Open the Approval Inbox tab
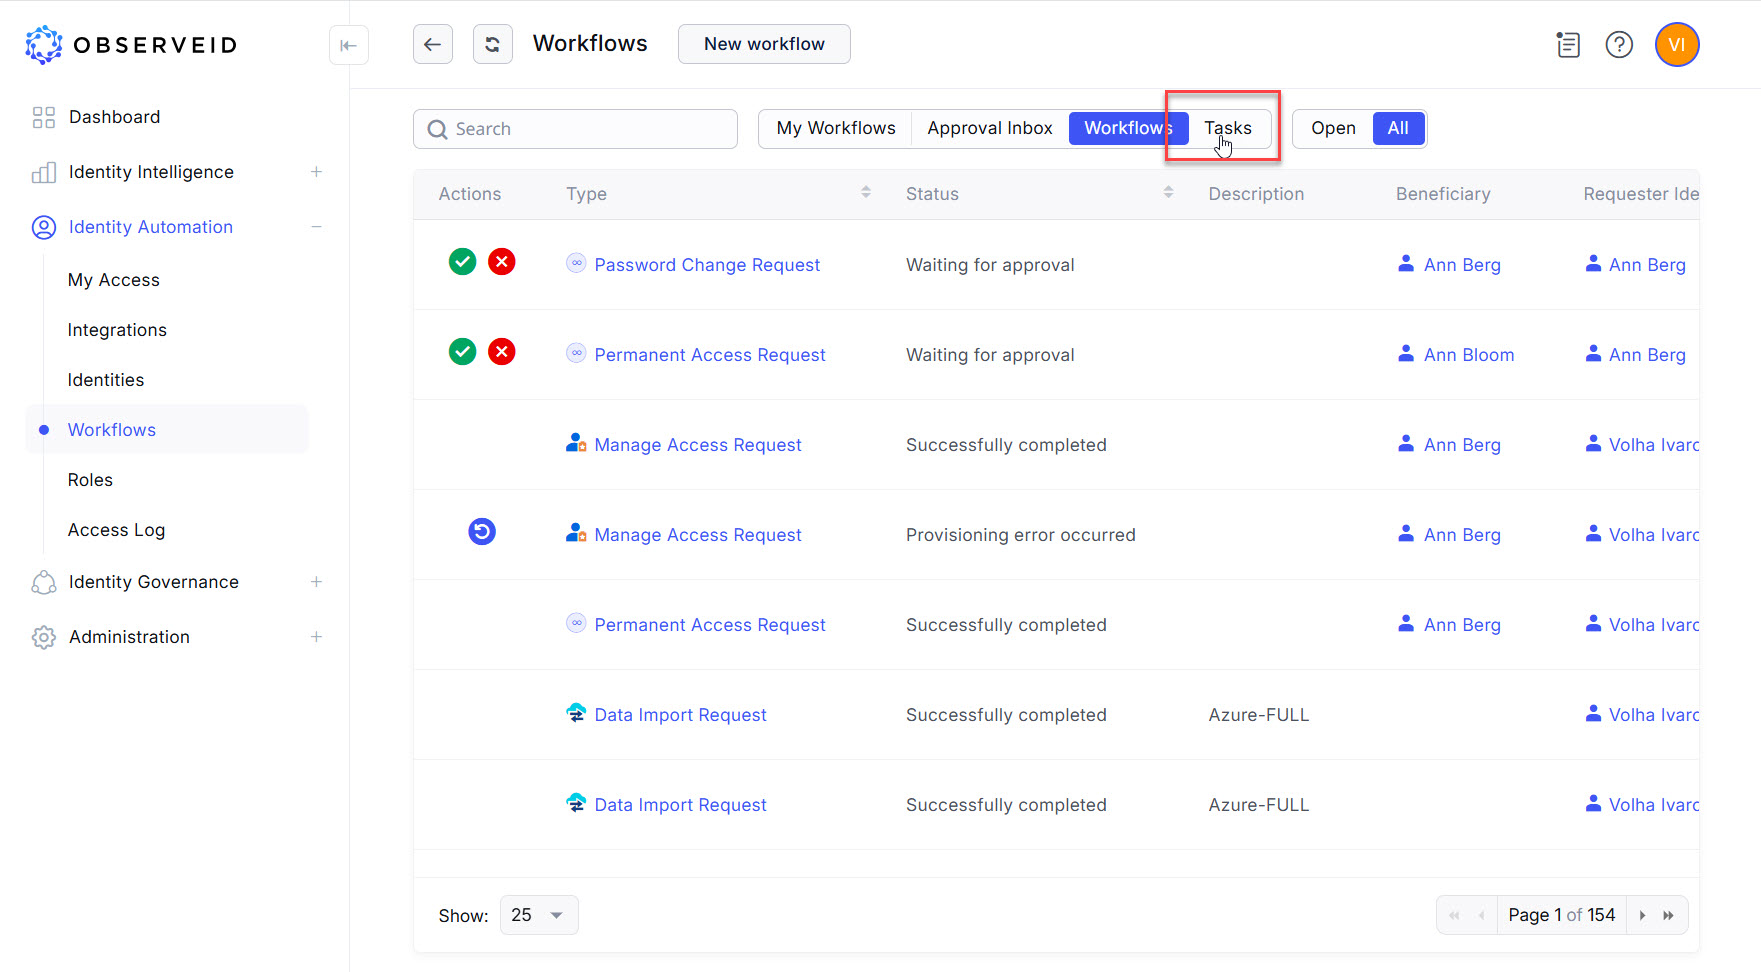Image resolution: width=1761 pixels, height=972 pixels. click(989, 128)
